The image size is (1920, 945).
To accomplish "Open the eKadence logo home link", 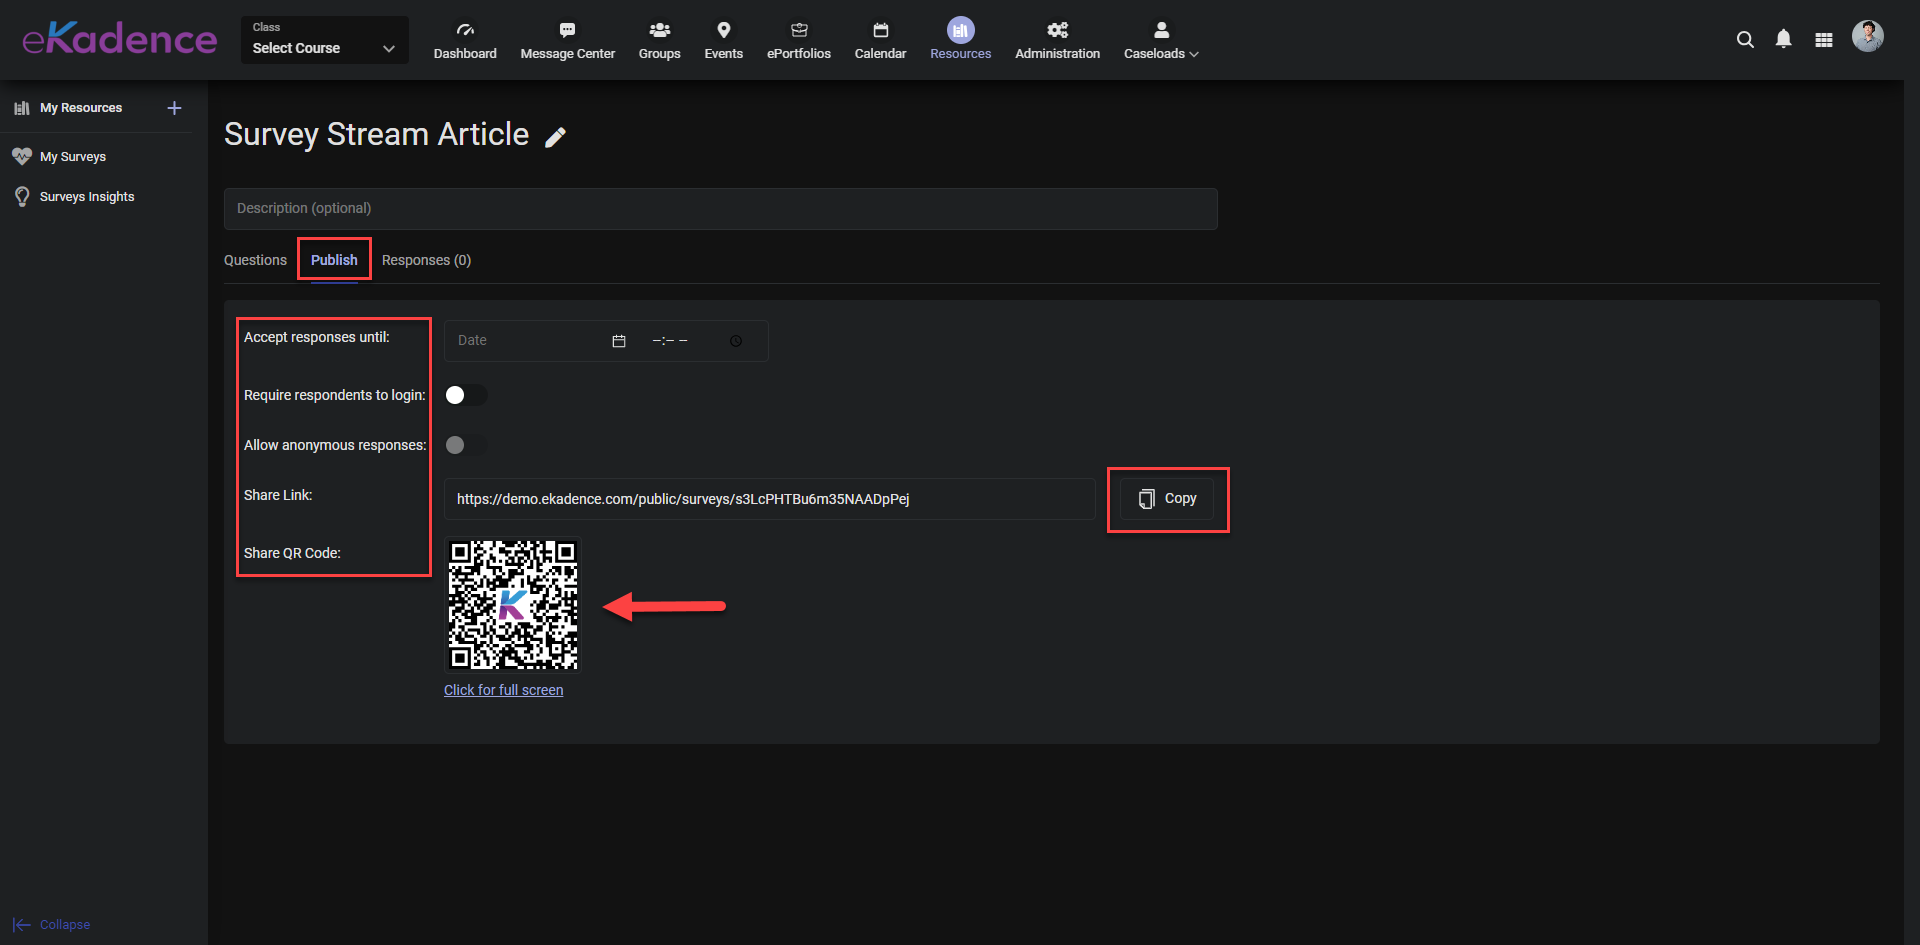I will (120, 39).
